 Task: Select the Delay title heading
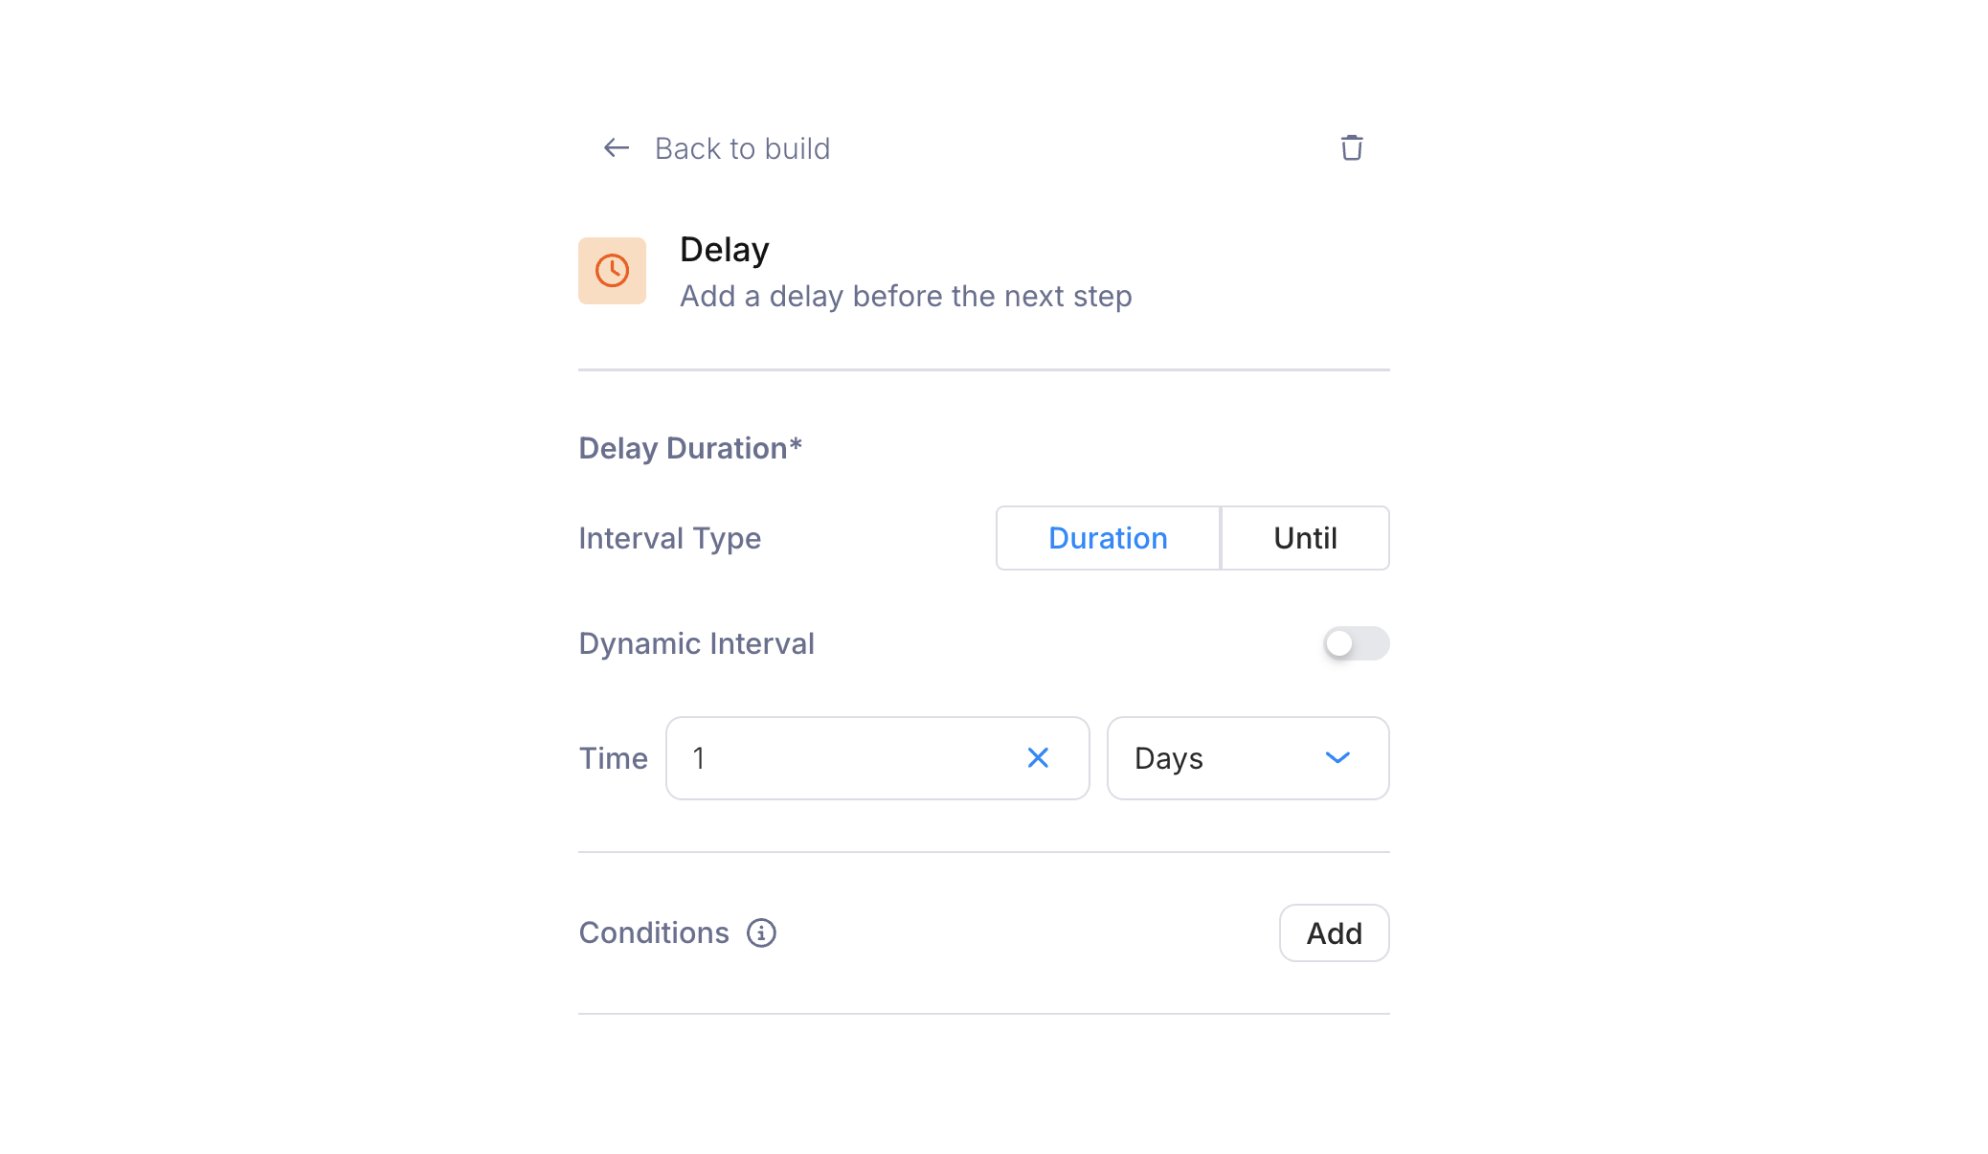tap(724, 249)
